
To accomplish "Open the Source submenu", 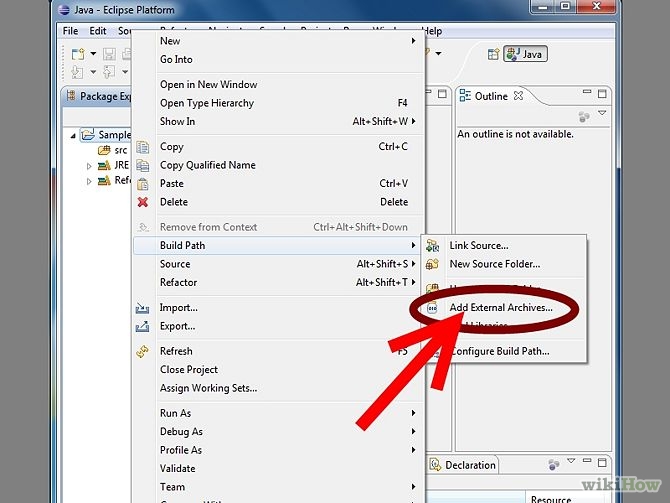I will 279,264.
